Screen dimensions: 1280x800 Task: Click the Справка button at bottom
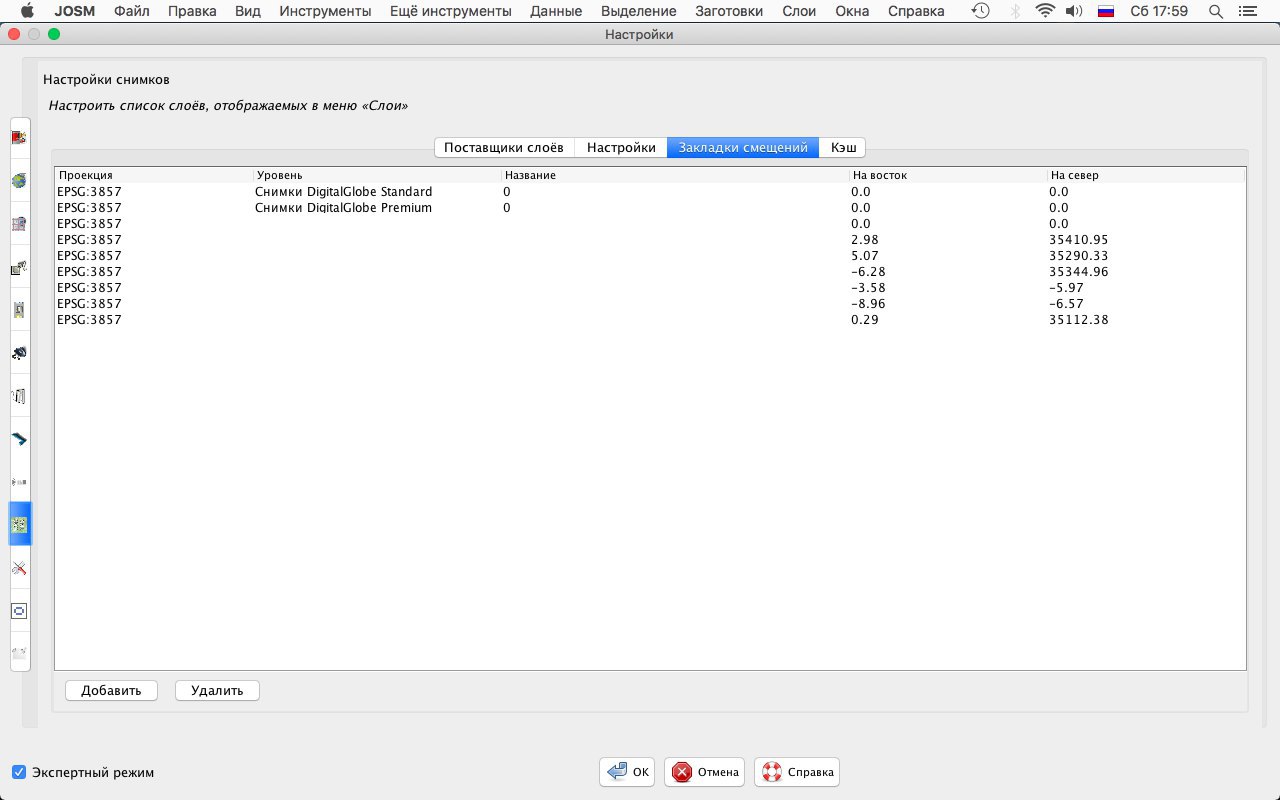pyautogui.click(x=797, y=772)
